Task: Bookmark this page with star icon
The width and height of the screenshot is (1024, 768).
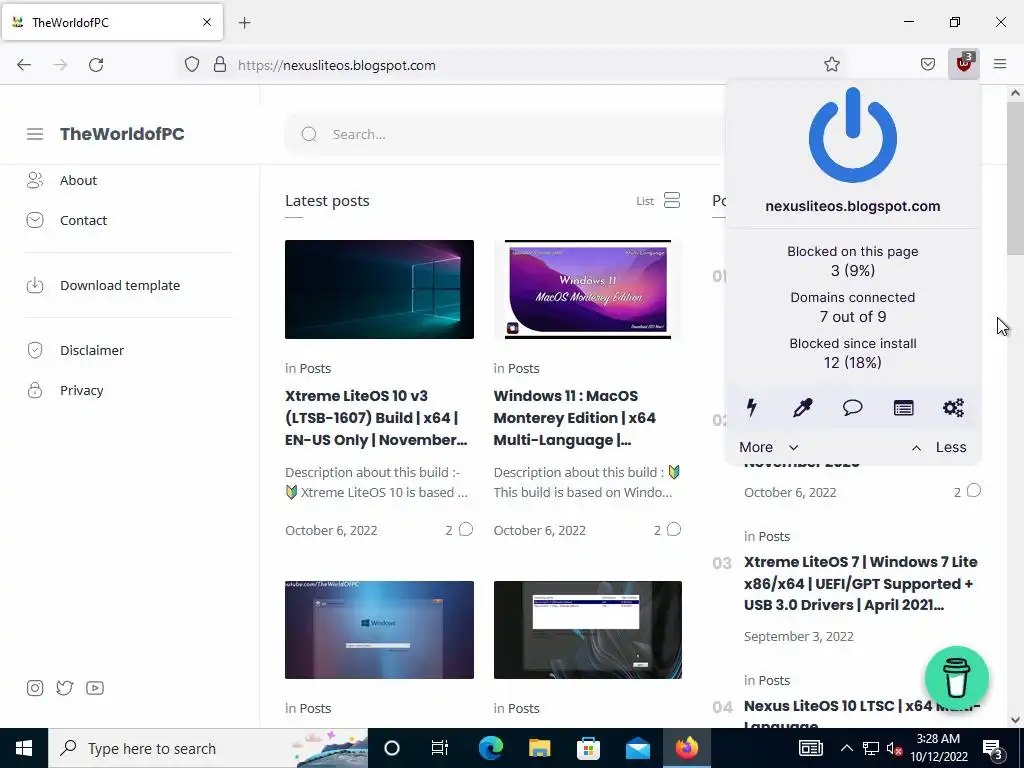Action: (831, 64)
